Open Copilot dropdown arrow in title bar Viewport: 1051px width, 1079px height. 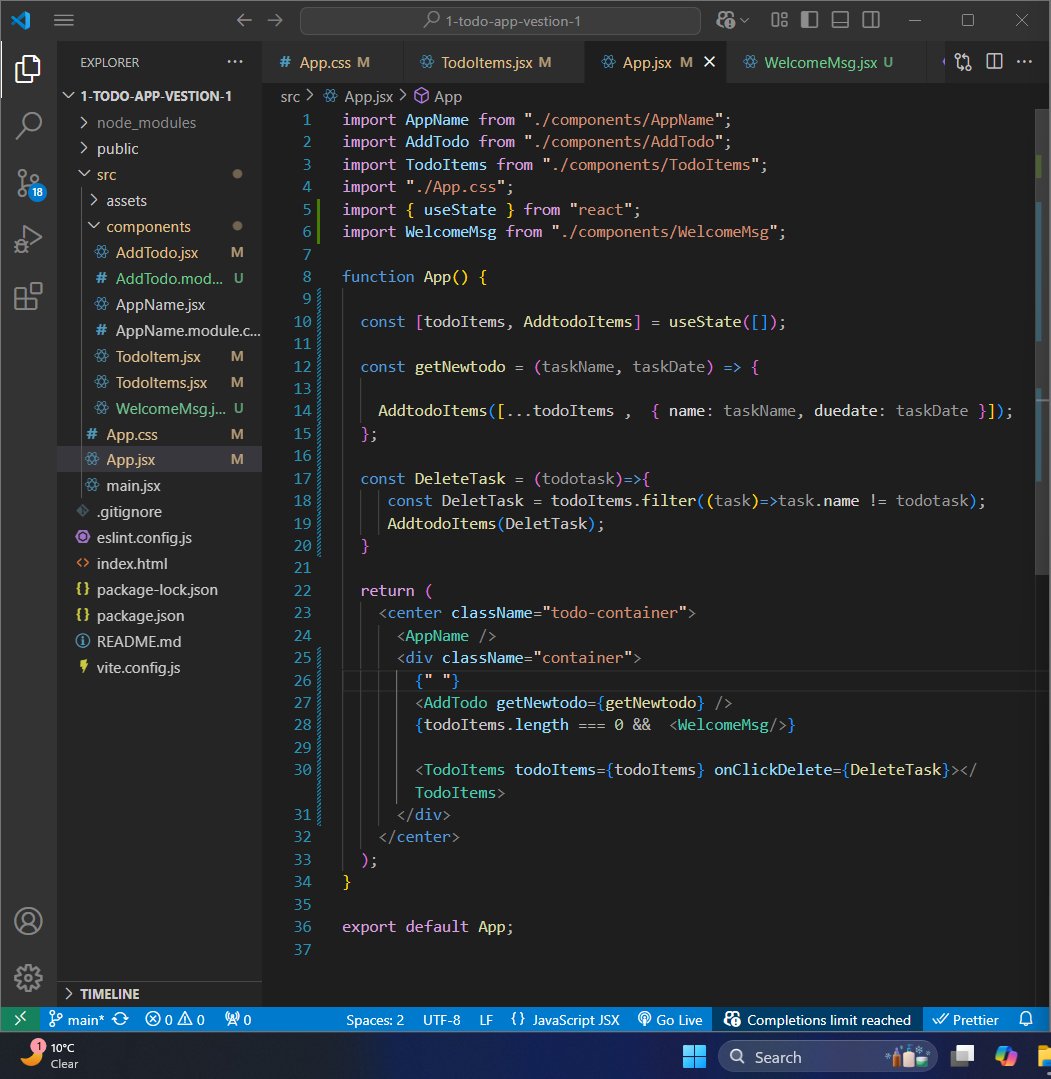[x=744, y=21]
